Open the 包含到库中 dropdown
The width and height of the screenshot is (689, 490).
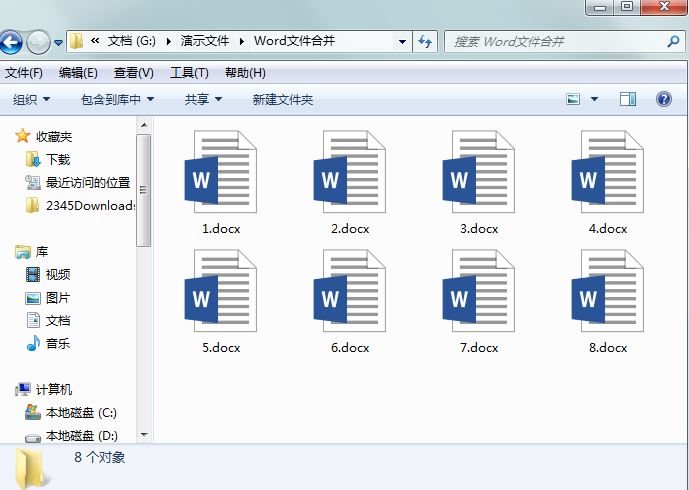[117, 99]
